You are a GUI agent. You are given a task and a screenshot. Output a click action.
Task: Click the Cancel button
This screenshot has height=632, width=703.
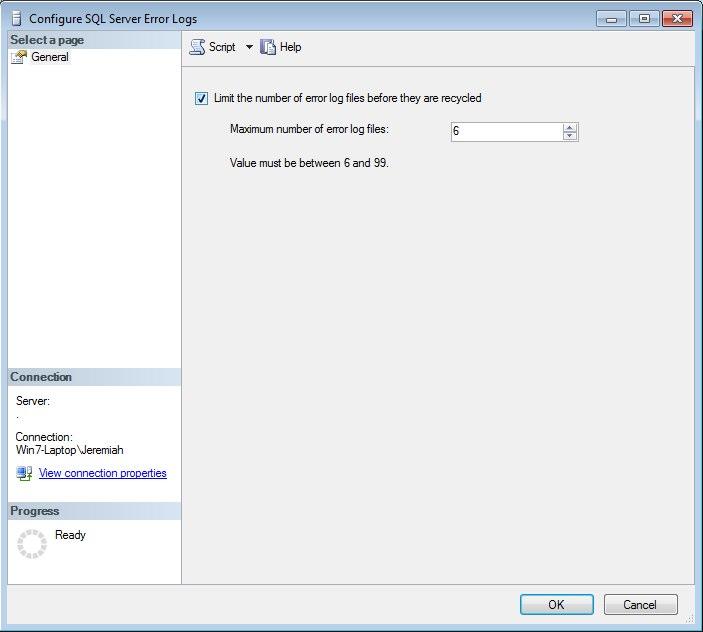pos(640,604)
